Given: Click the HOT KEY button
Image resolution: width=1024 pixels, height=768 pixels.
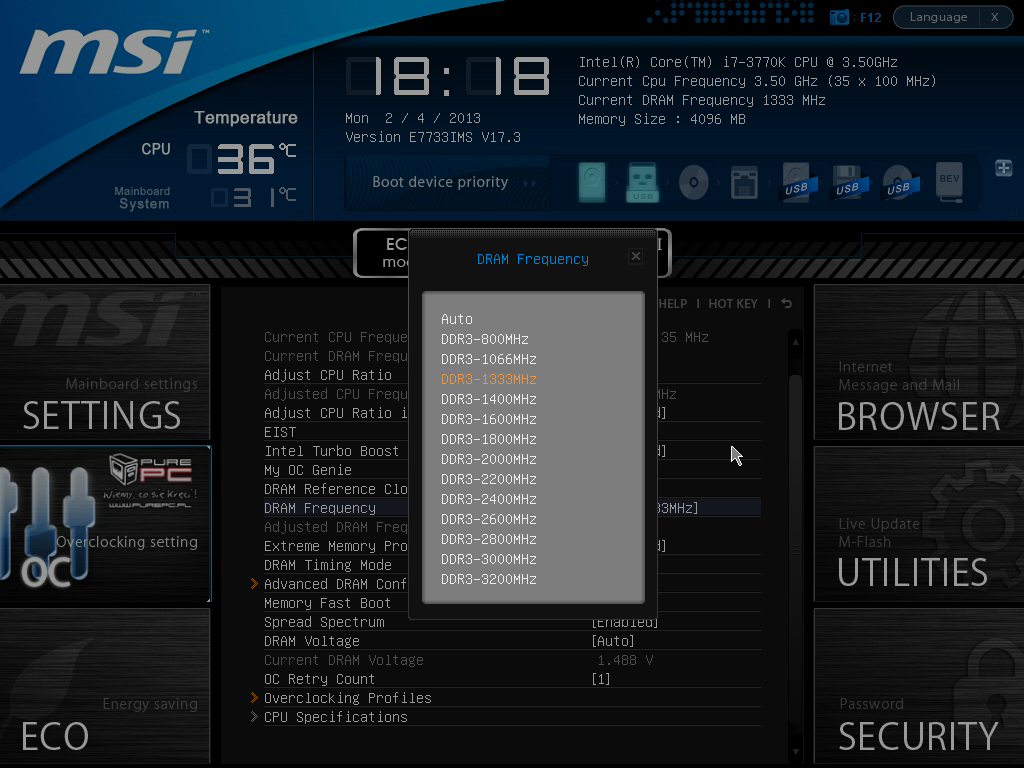Looking at the screenshot, I should tap(733, 304).
